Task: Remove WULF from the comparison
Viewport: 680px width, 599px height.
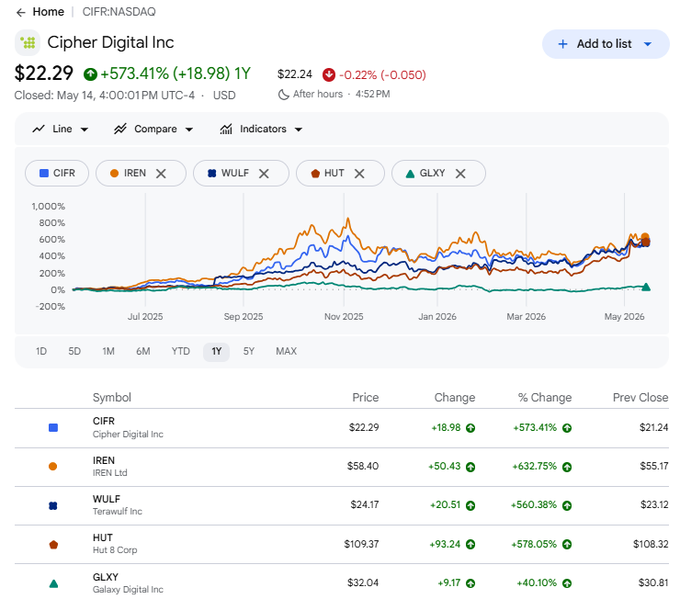Action: (264, 173)
